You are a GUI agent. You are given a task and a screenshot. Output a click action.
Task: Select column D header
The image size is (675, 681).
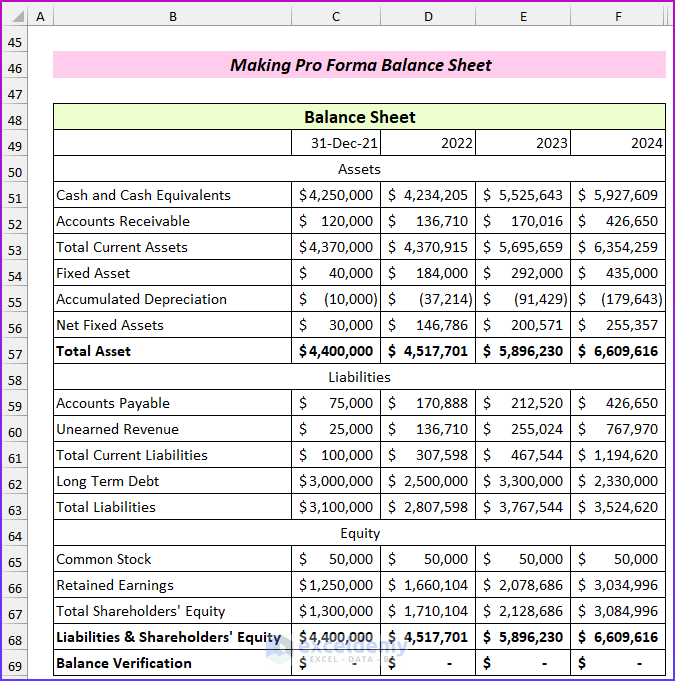point(428,17)
